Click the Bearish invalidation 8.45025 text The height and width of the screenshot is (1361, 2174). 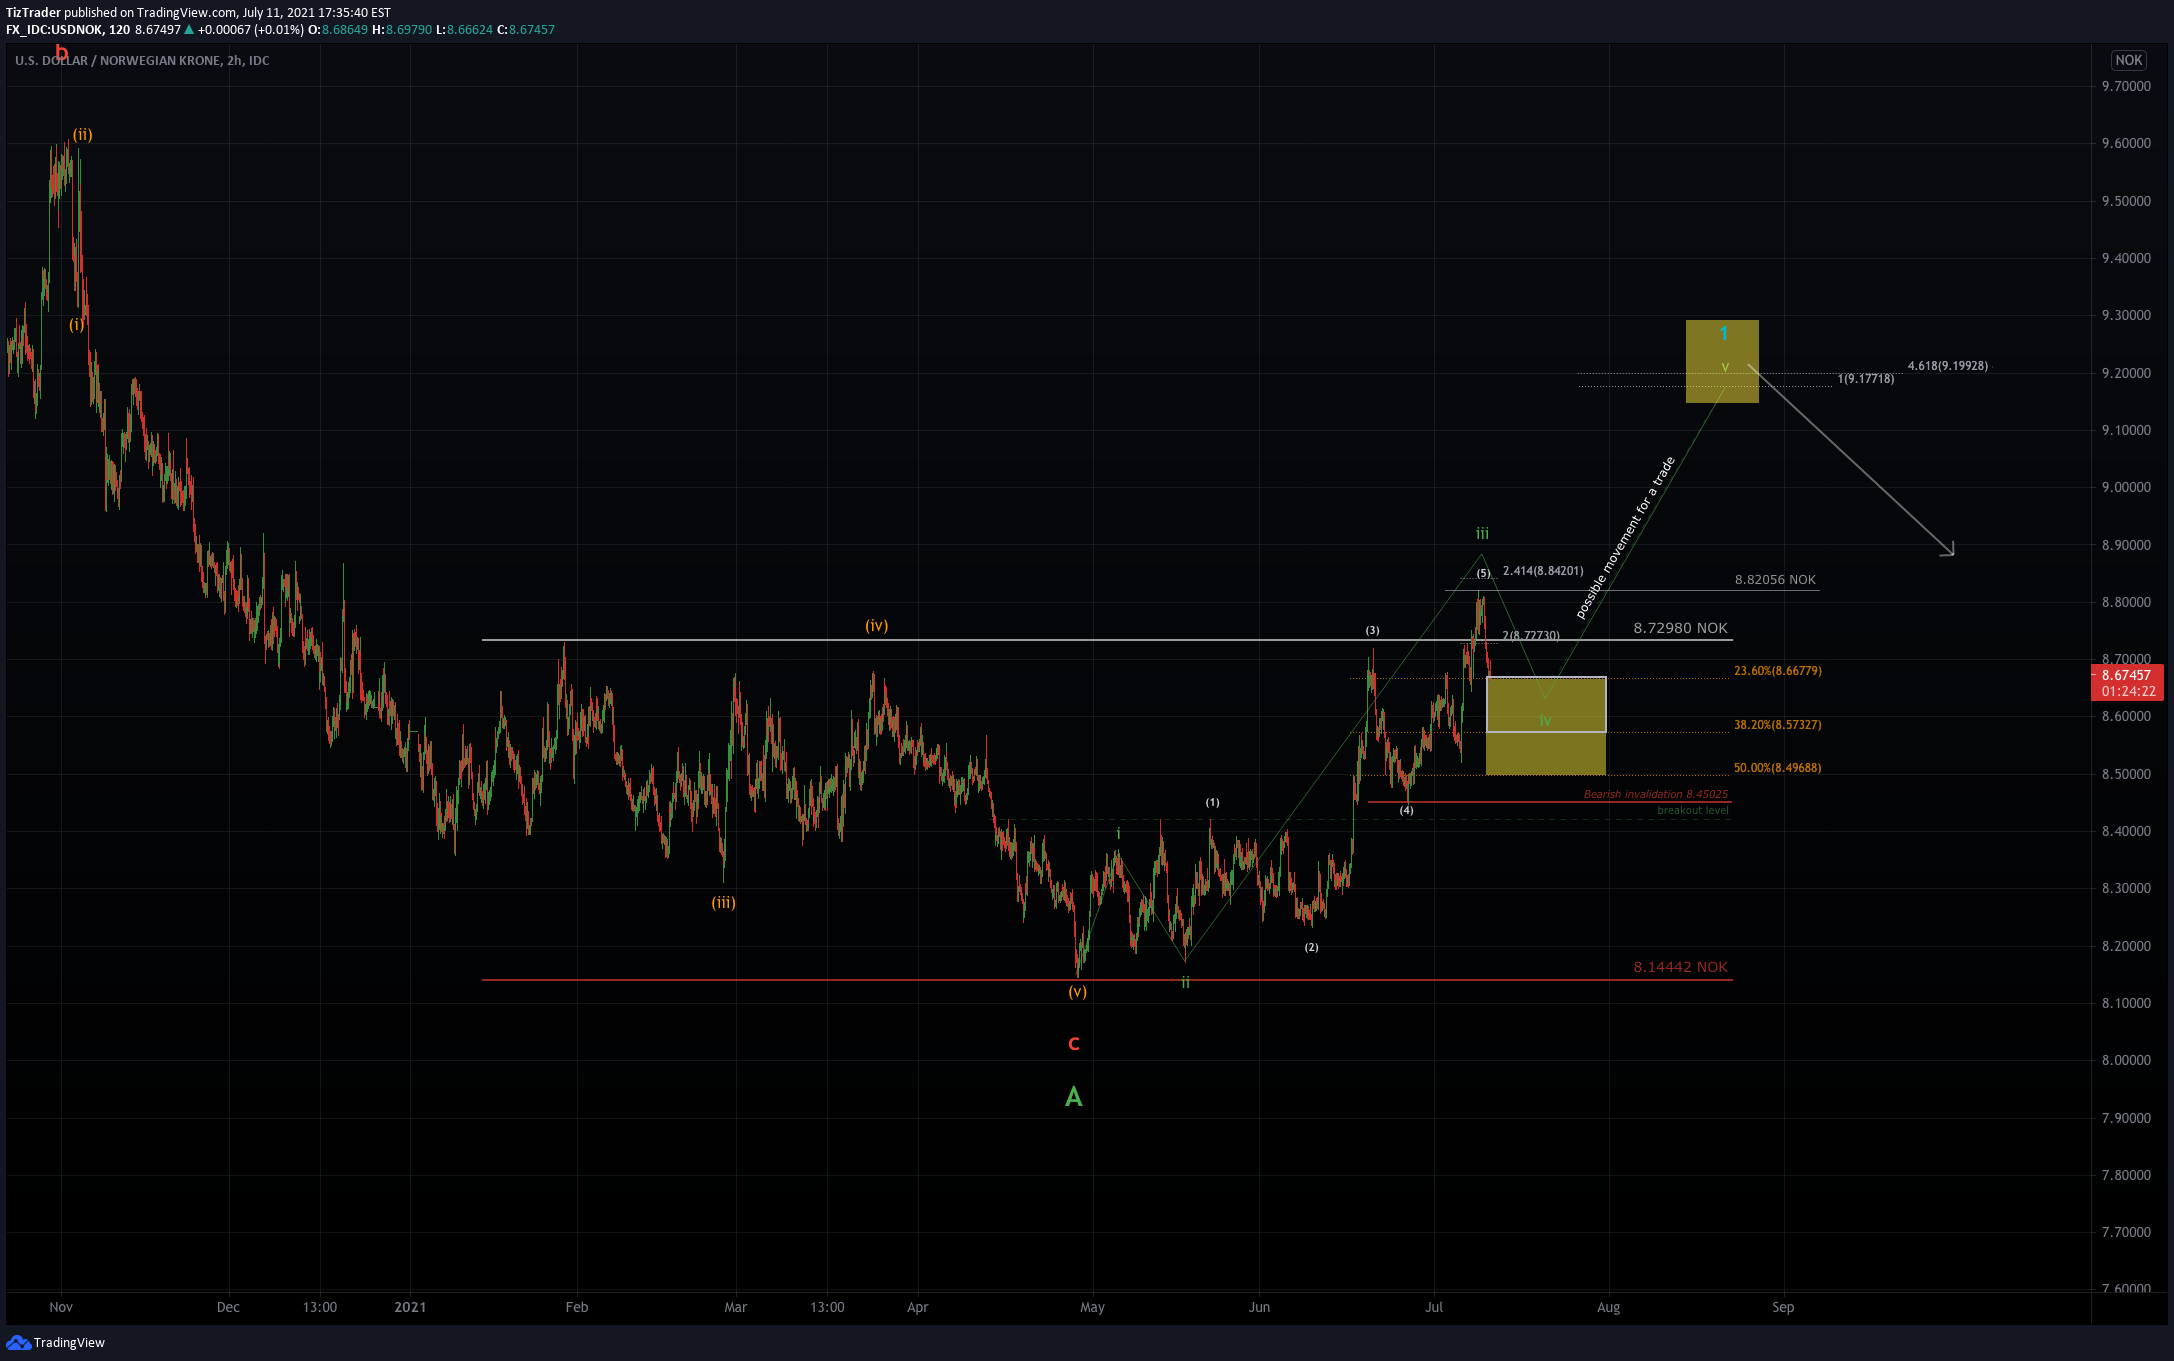click(1655, 795)
